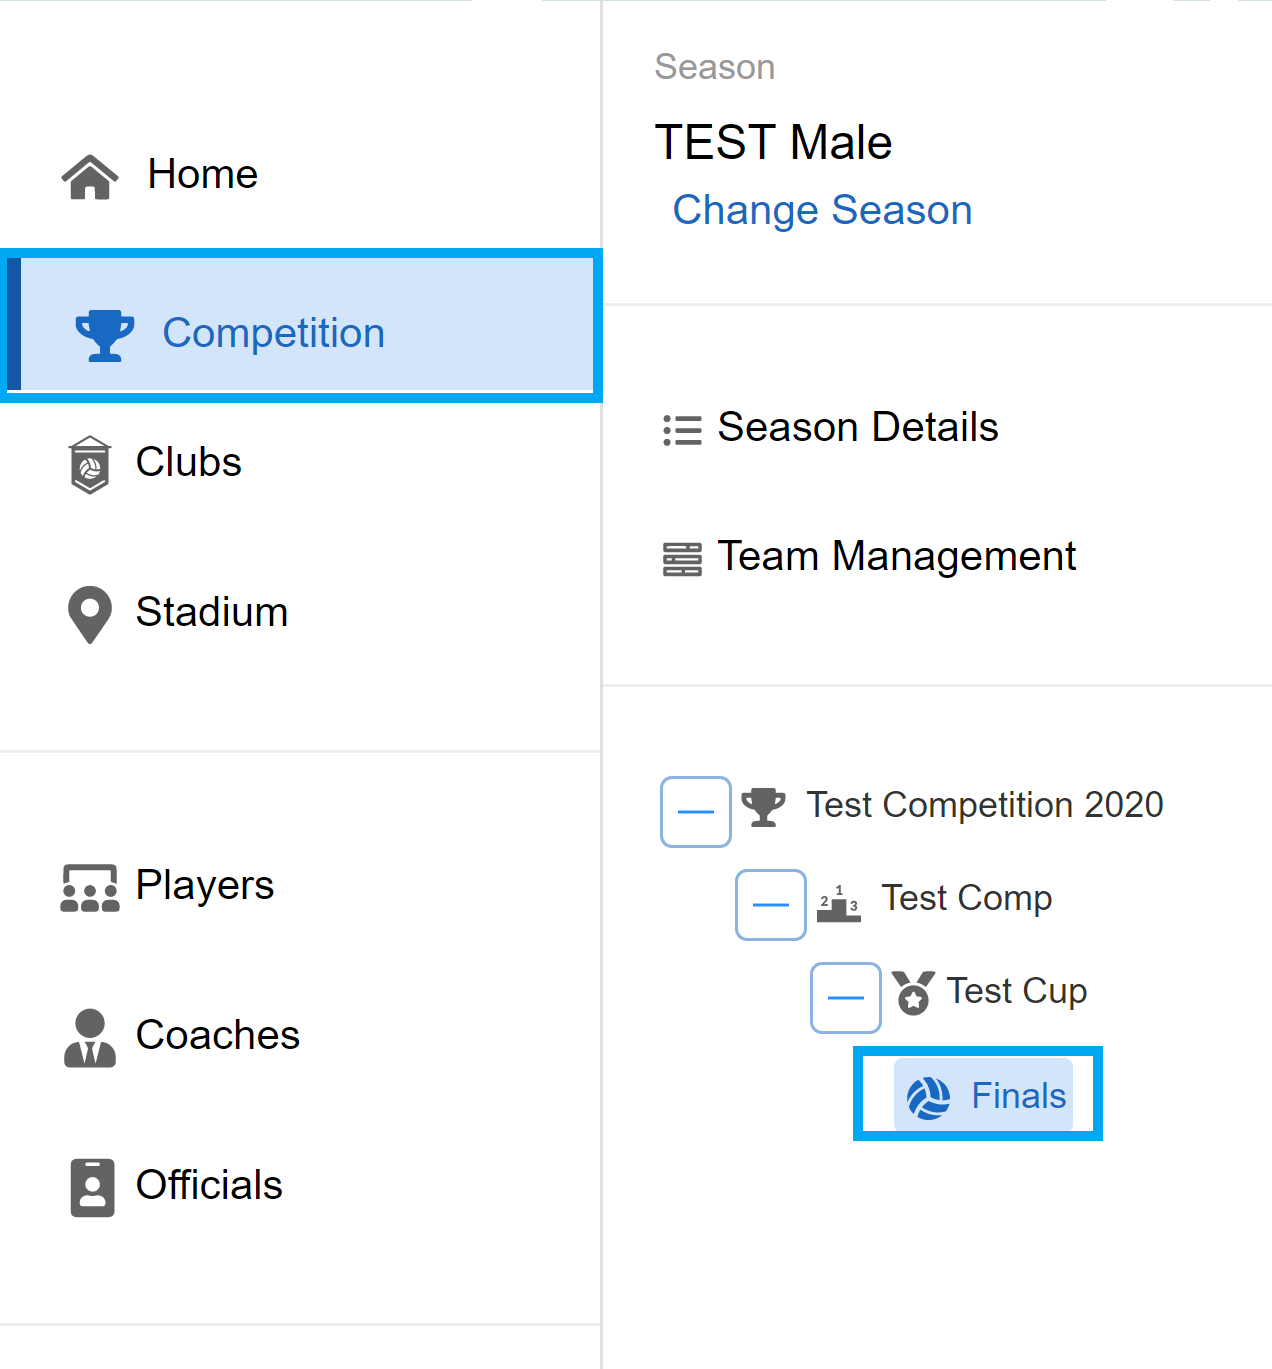This screenshot has height=1369, width=1272.
Task: Click the Coaches person icon
Action: [90, 1038]
